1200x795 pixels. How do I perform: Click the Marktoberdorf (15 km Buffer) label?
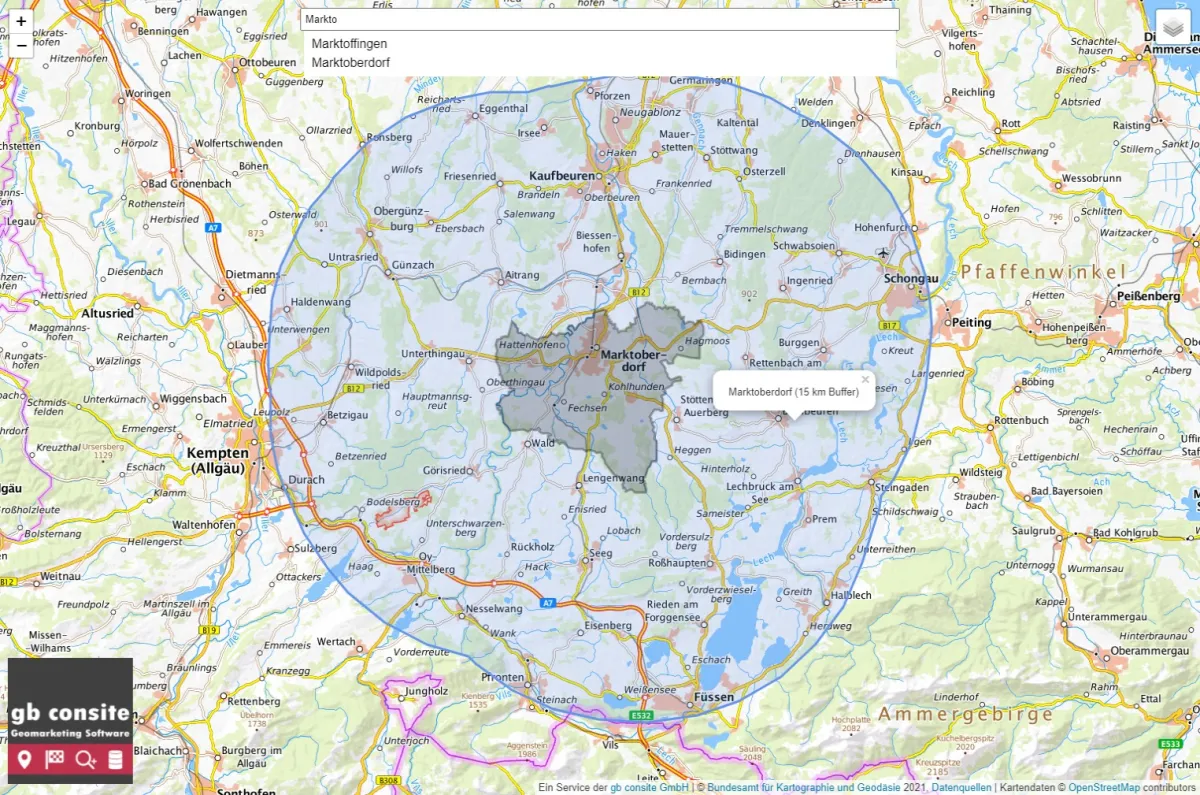(794, 391)
